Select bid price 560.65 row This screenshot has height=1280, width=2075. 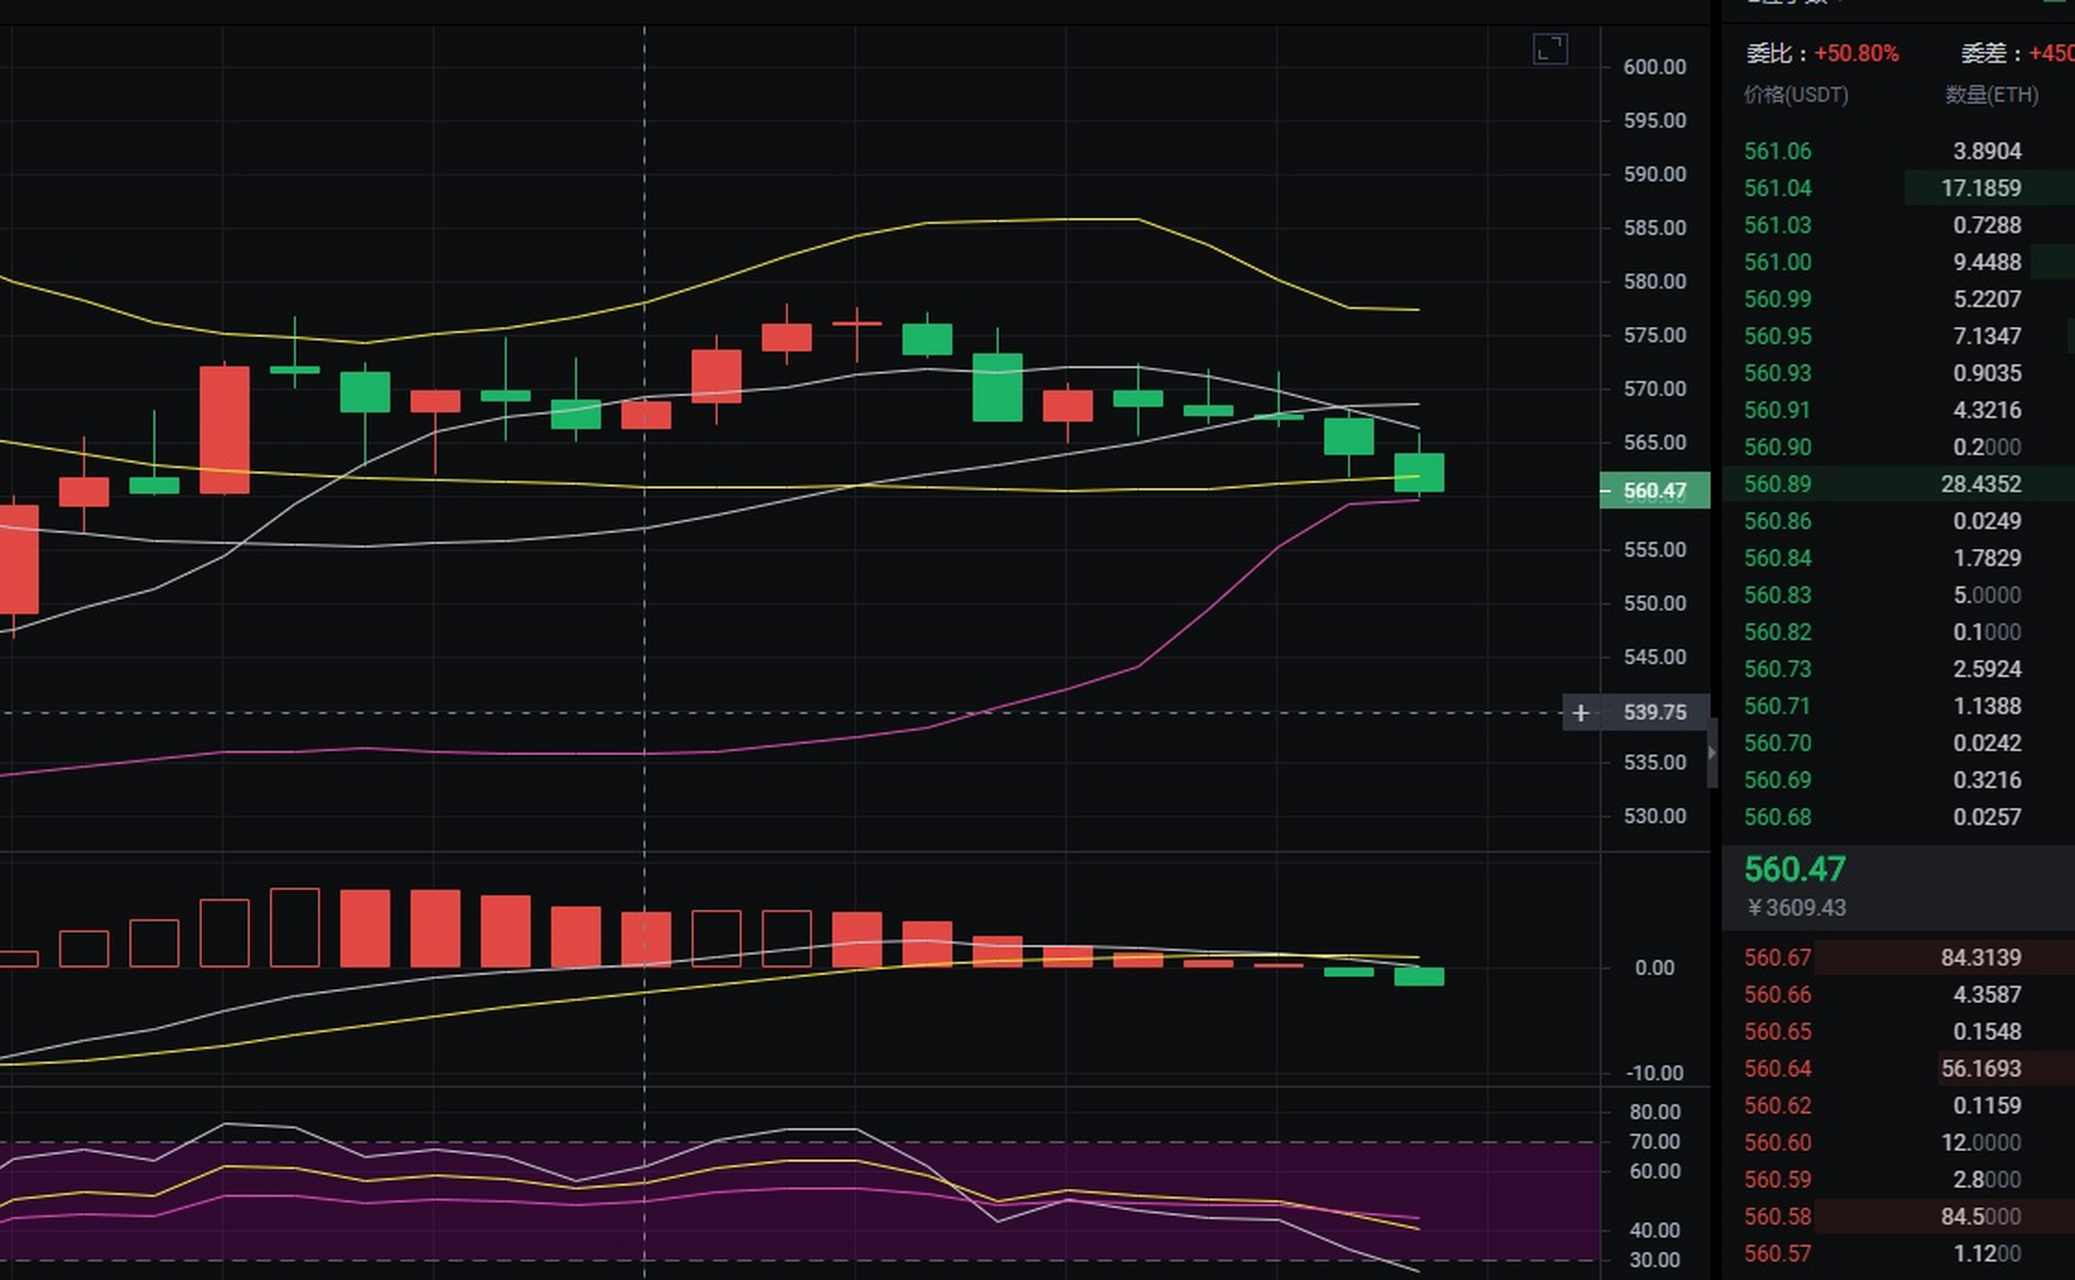click(x=1898, y=1031)
